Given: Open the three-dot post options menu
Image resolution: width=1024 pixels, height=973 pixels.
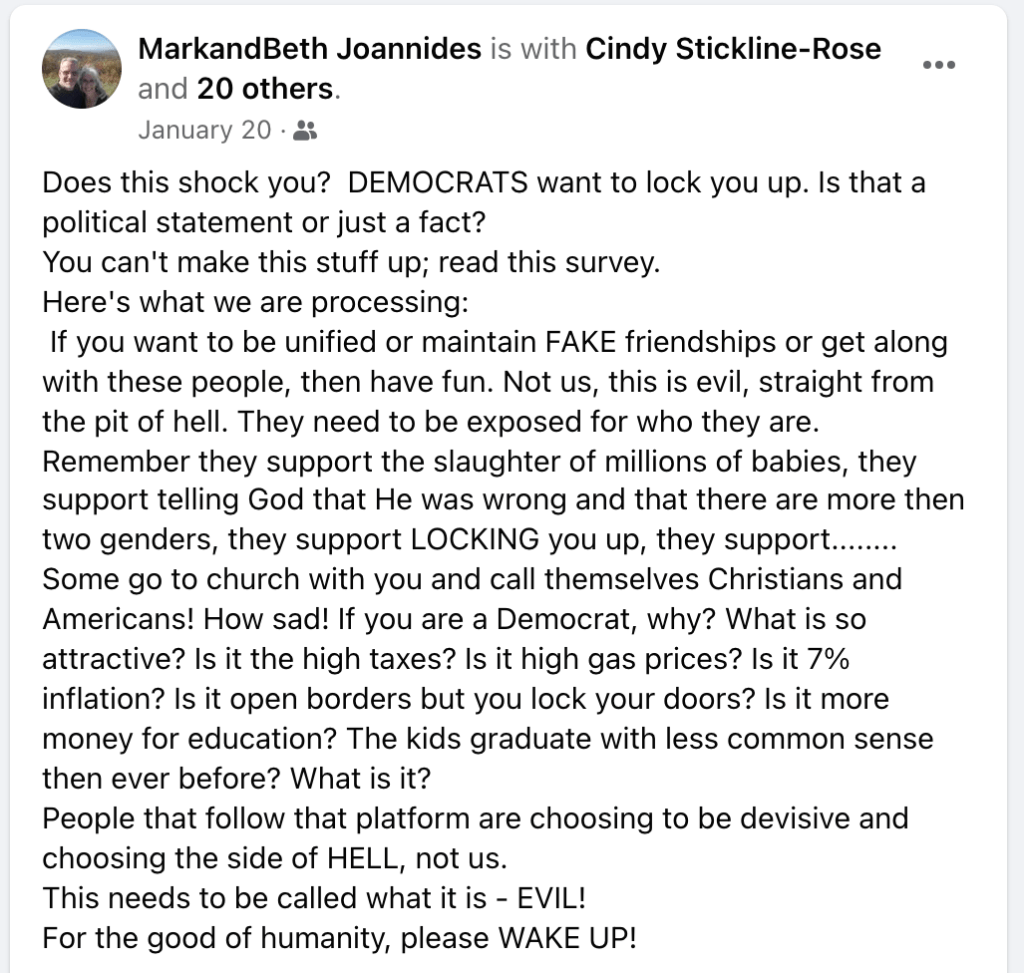Looking at the screenshot, I should (939, 65).
